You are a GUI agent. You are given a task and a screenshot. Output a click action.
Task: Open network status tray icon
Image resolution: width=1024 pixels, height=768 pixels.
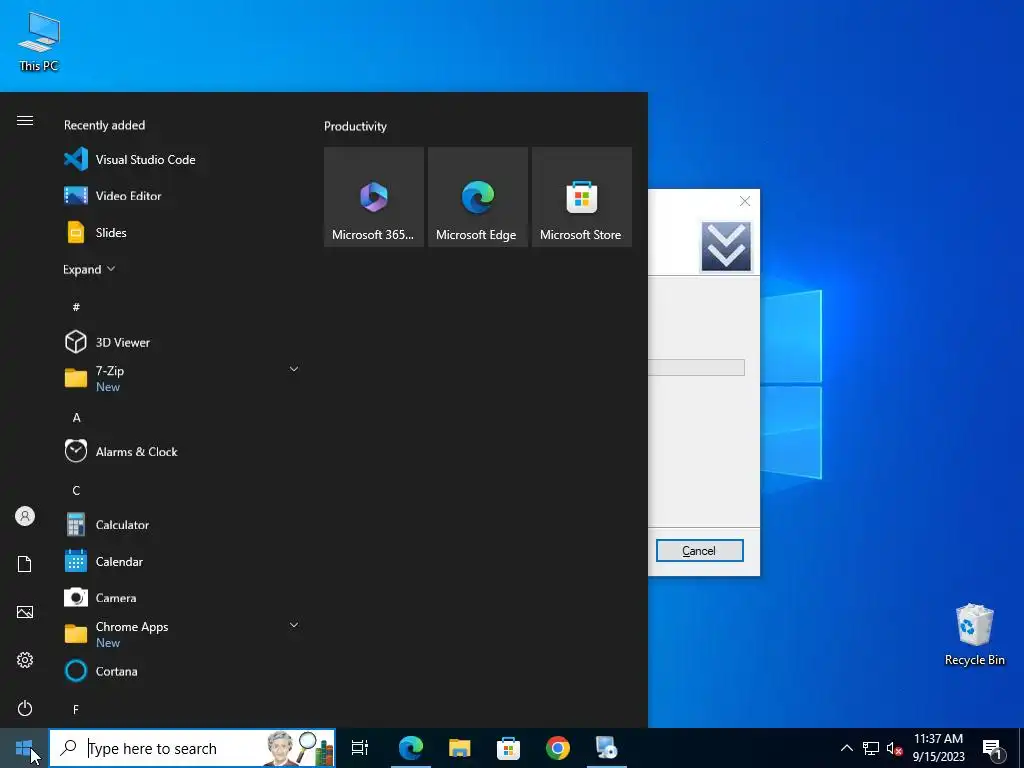(871, 748)
